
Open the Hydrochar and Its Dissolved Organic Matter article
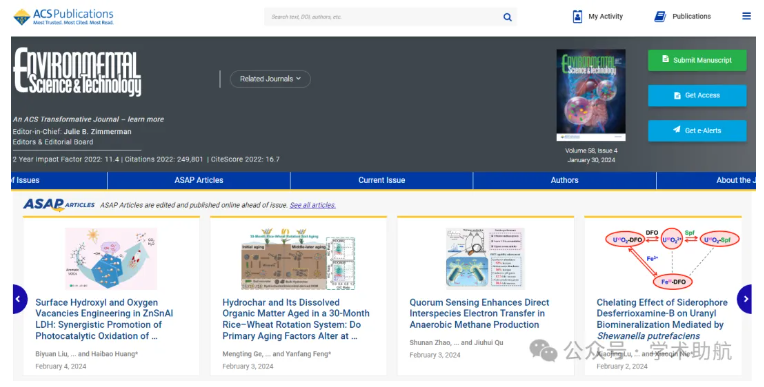tap(296, 319)
